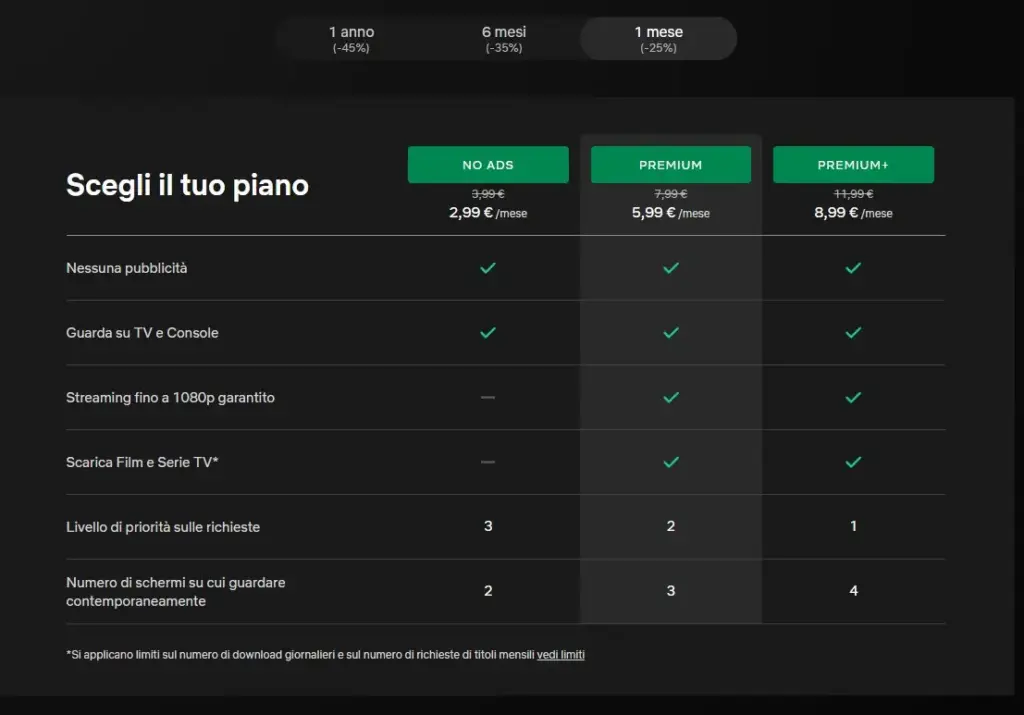This screenshot has width=1024, height=715.
Task: Click PREMIUM checkmark for 1080p streaming
Action: tap(671, 397)
